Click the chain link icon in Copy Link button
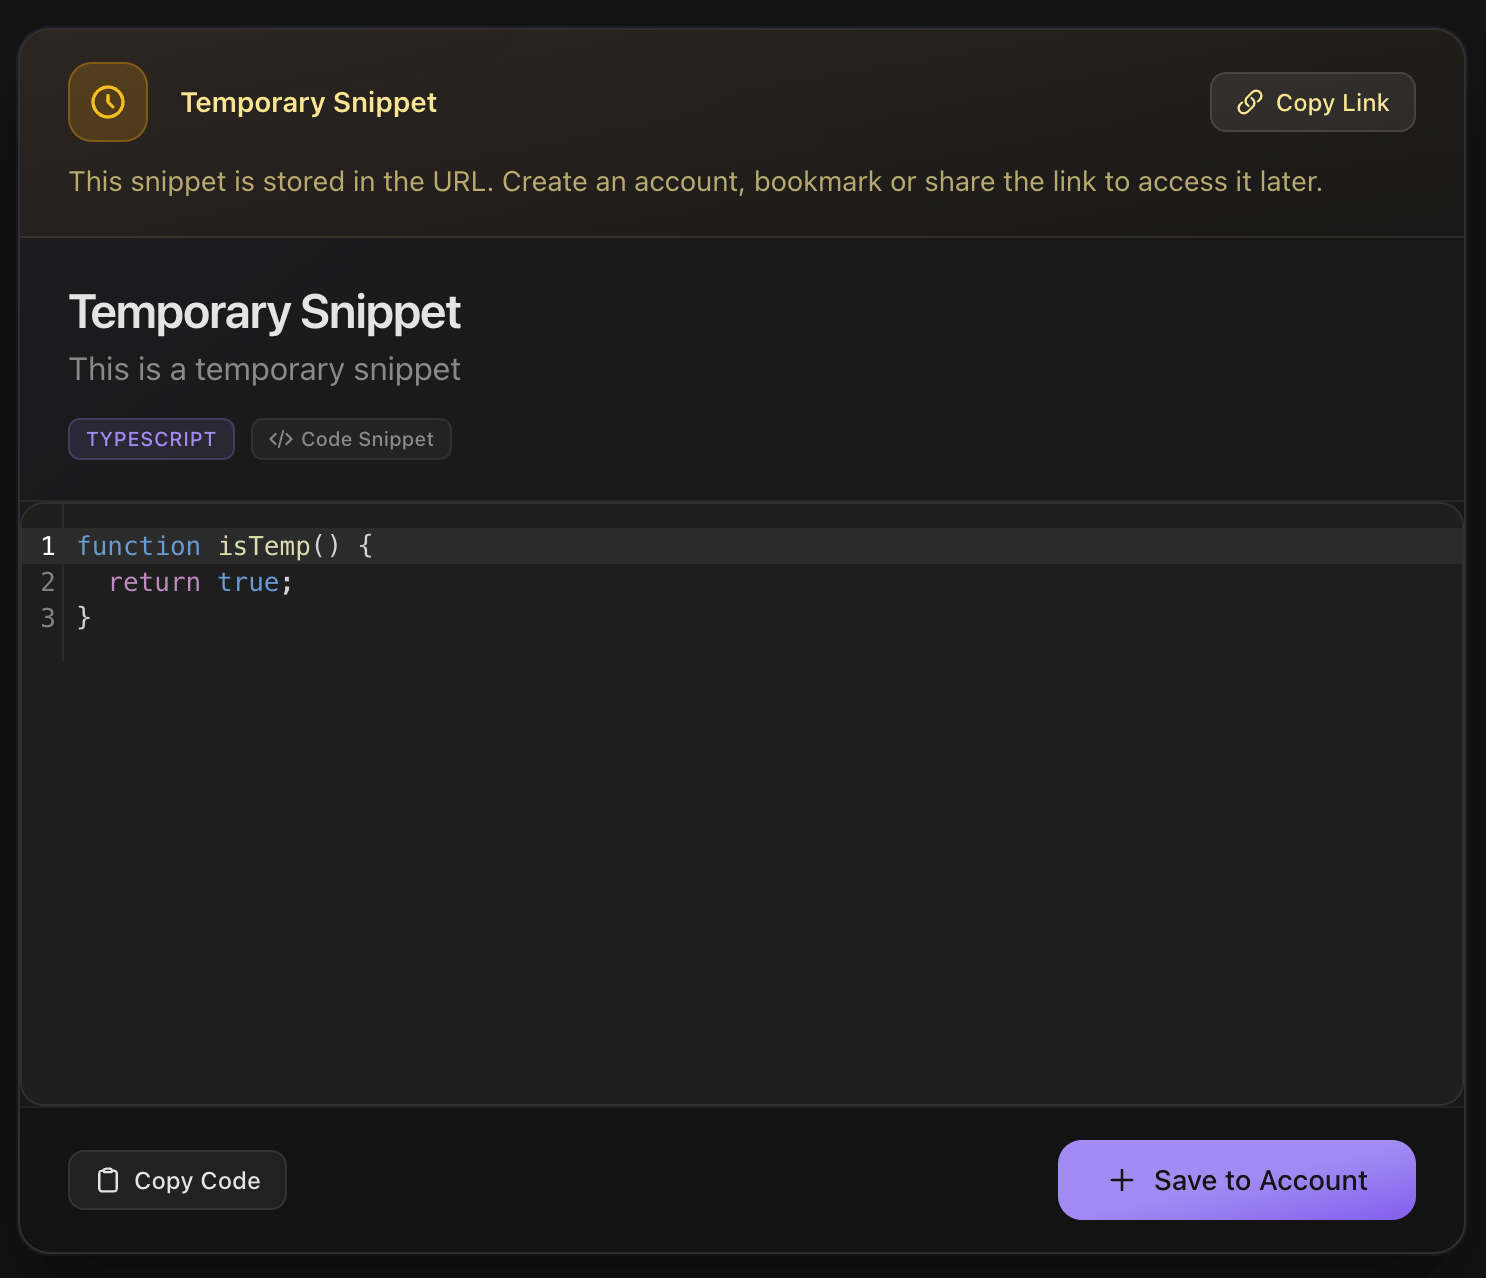 pyautogui.click(x=1248, y=102)
